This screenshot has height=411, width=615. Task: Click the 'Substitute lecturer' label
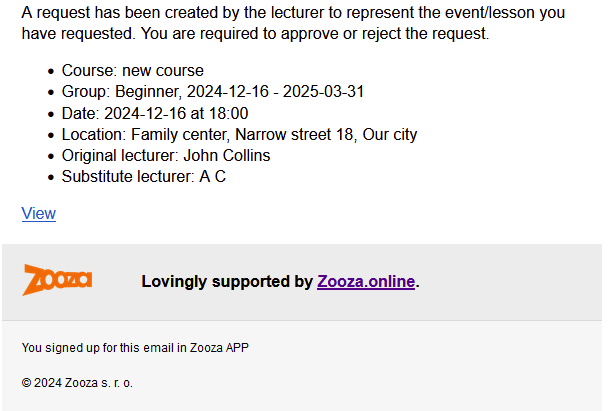pyautogui.click(x=128, y=176)
